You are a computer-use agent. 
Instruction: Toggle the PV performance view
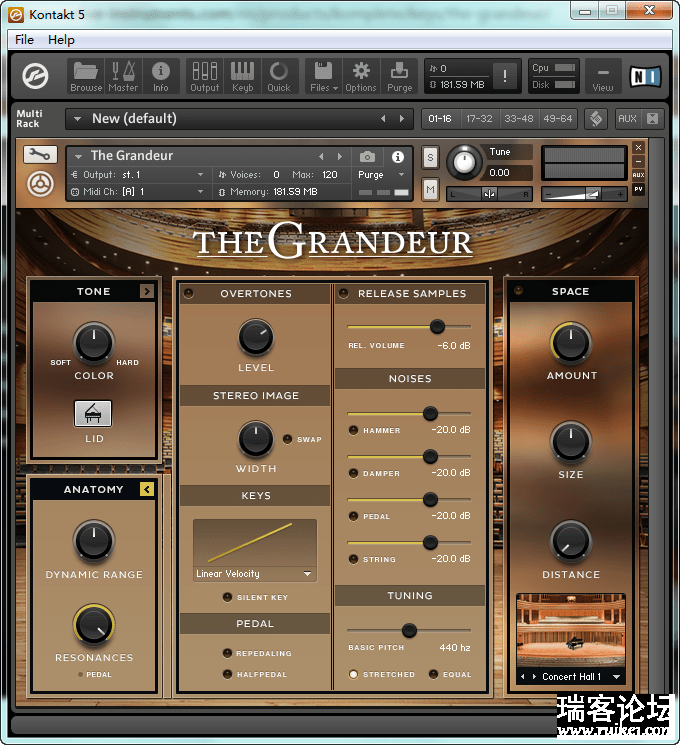click(638, 189)
